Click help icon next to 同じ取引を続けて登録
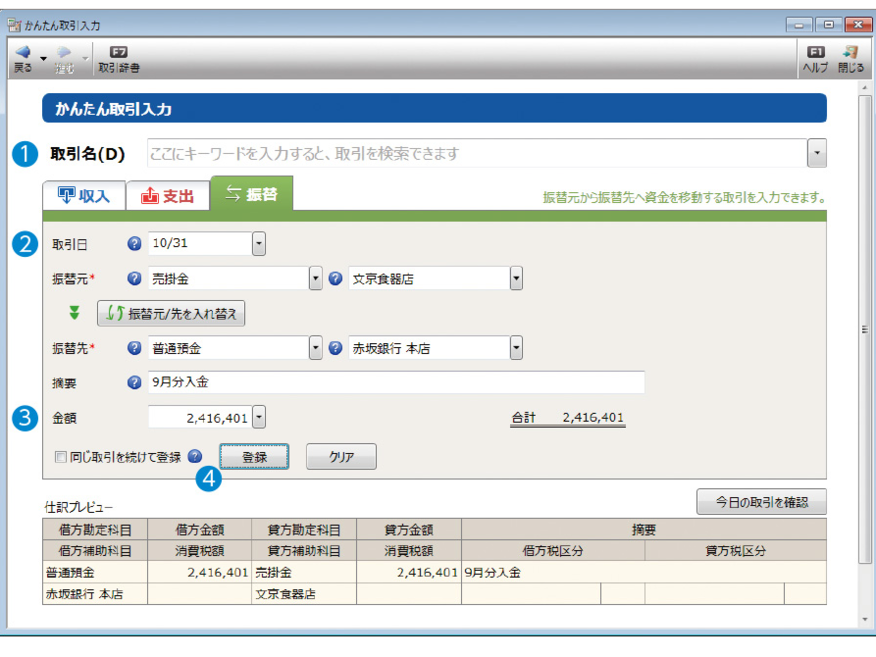The width and height of the screenshot is (876, 657). point(195,457)
